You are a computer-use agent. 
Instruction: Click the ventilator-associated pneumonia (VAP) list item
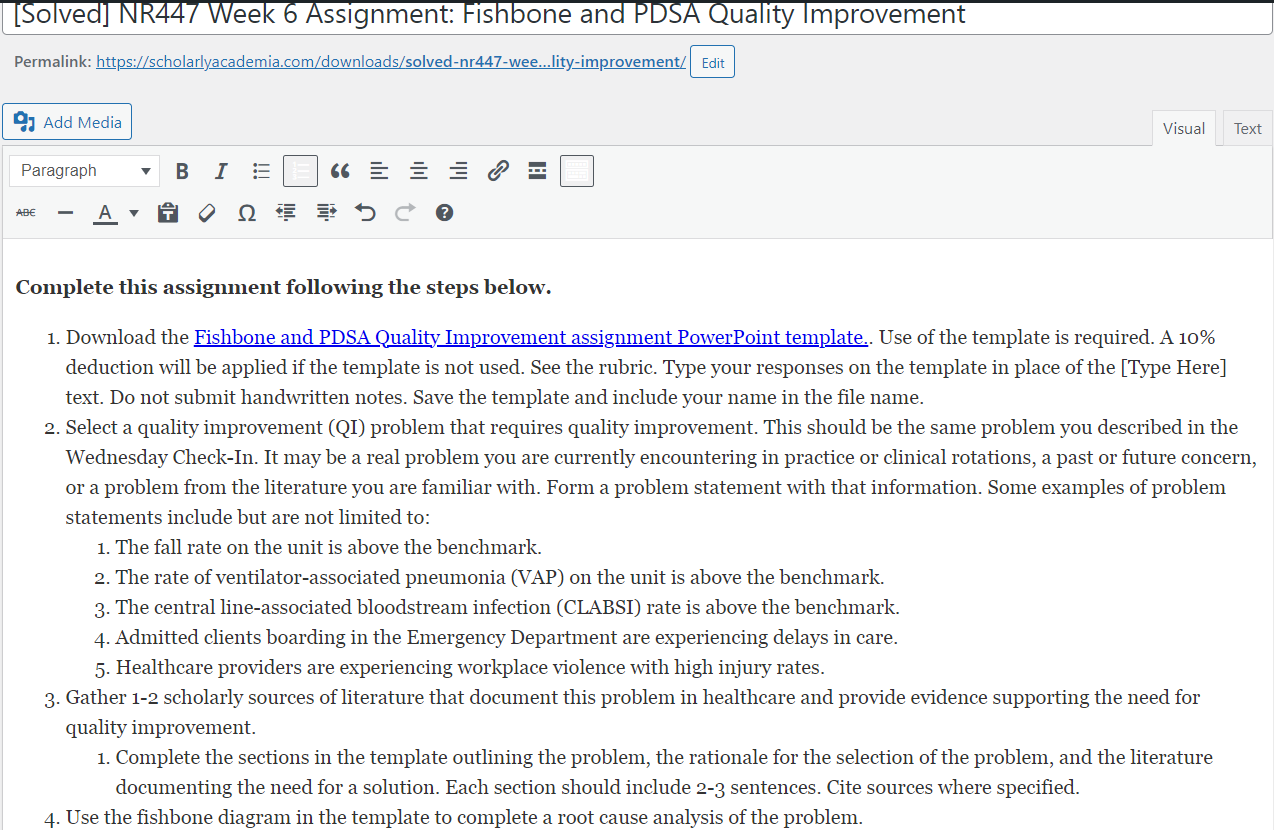(500, 577)
